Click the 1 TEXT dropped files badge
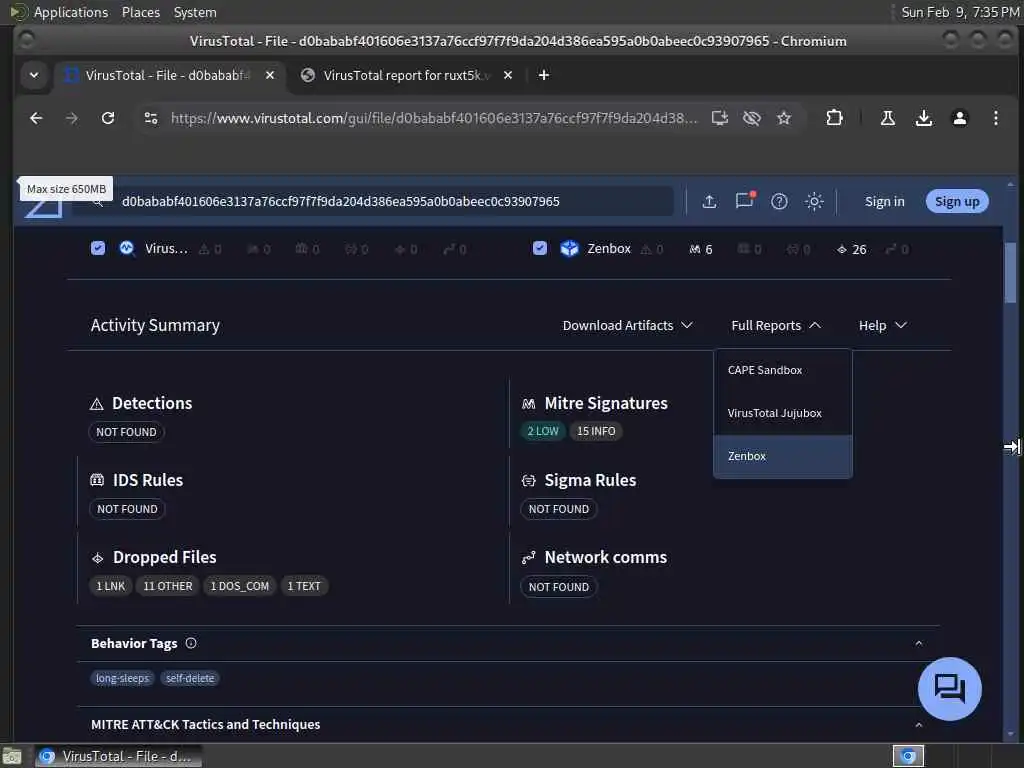This screenshot has width=1024, height=768. click(x=304, y=586)
